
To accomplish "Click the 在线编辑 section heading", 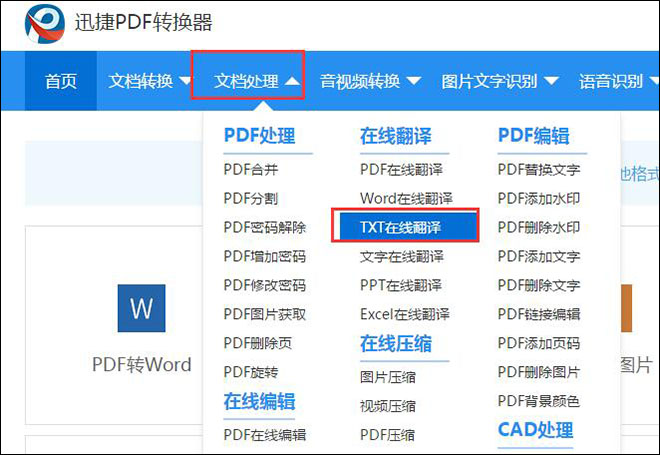I will (259, 401).
